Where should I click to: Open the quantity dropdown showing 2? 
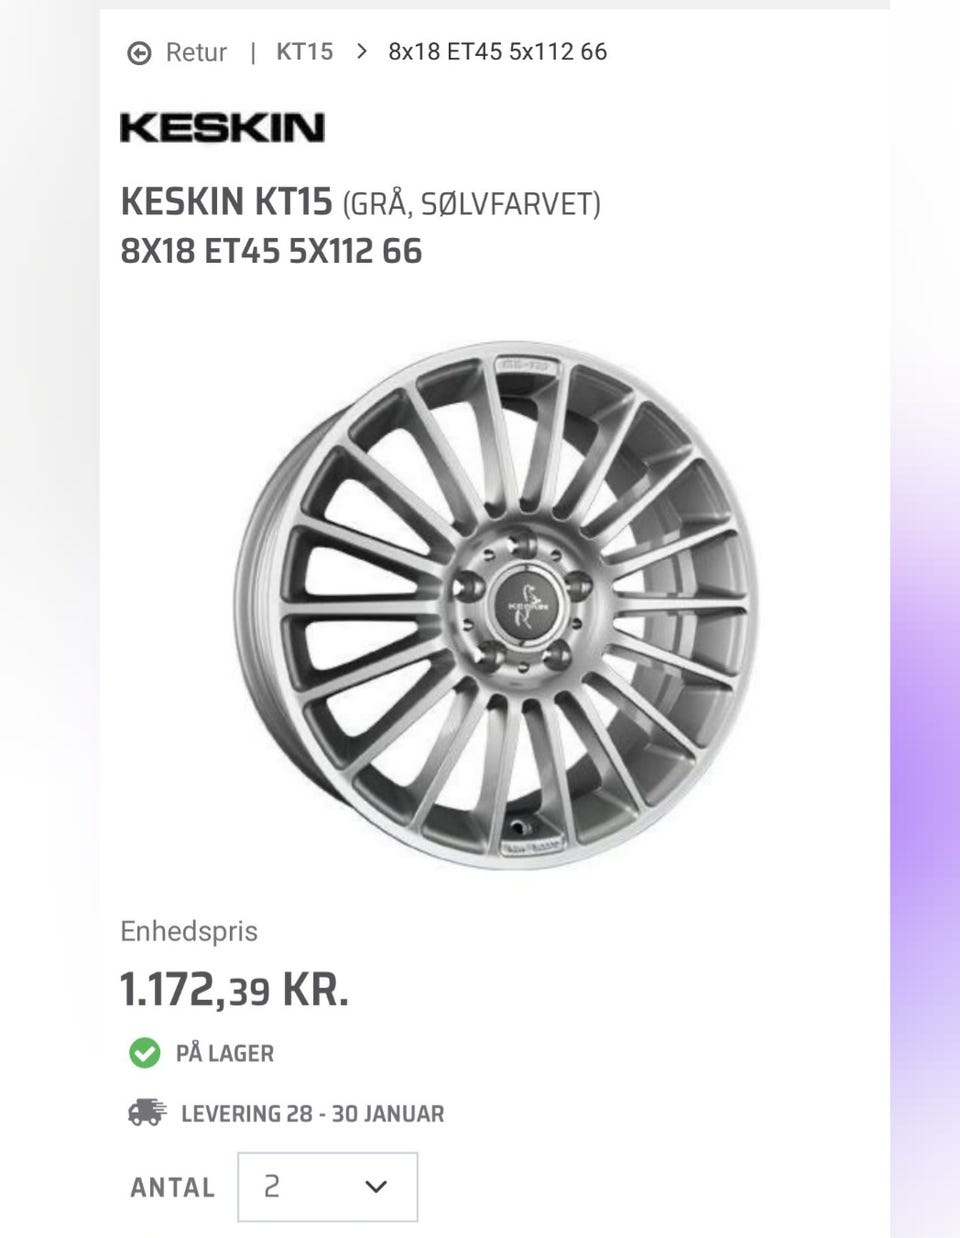coord(327,1187)
